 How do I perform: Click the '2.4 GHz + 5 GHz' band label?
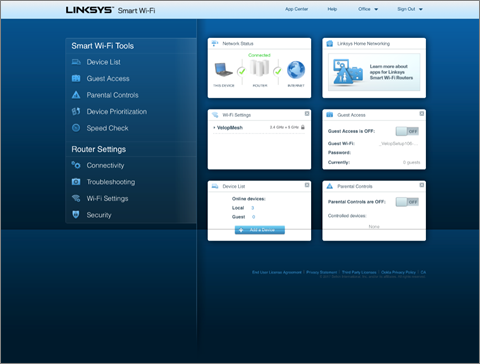[x=284, y=127]
